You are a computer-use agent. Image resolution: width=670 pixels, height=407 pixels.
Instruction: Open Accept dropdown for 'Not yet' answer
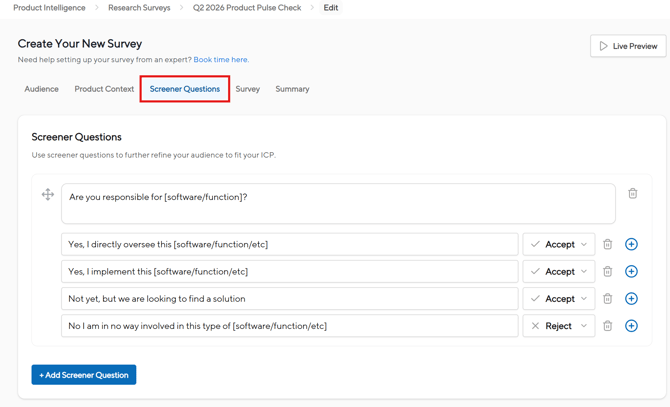pyautogui.click(x=558, y=298)
